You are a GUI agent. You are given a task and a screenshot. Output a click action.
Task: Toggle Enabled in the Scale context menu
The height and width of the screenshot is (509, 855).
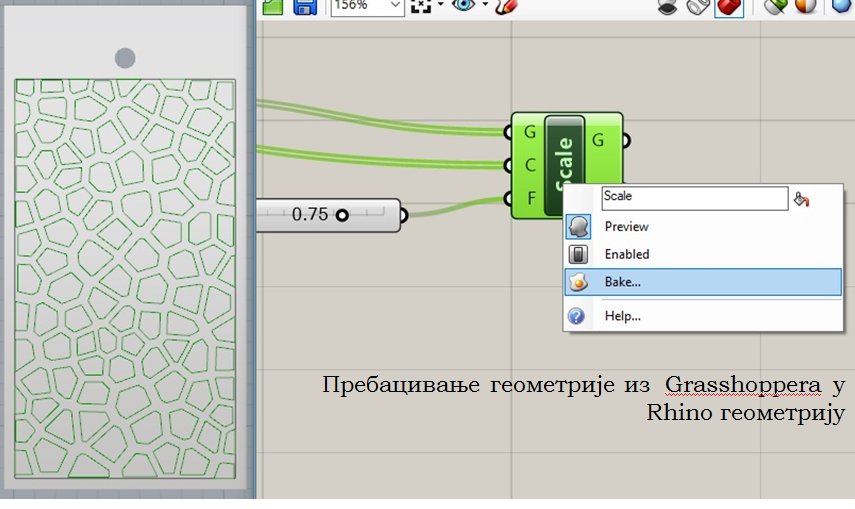703,254
